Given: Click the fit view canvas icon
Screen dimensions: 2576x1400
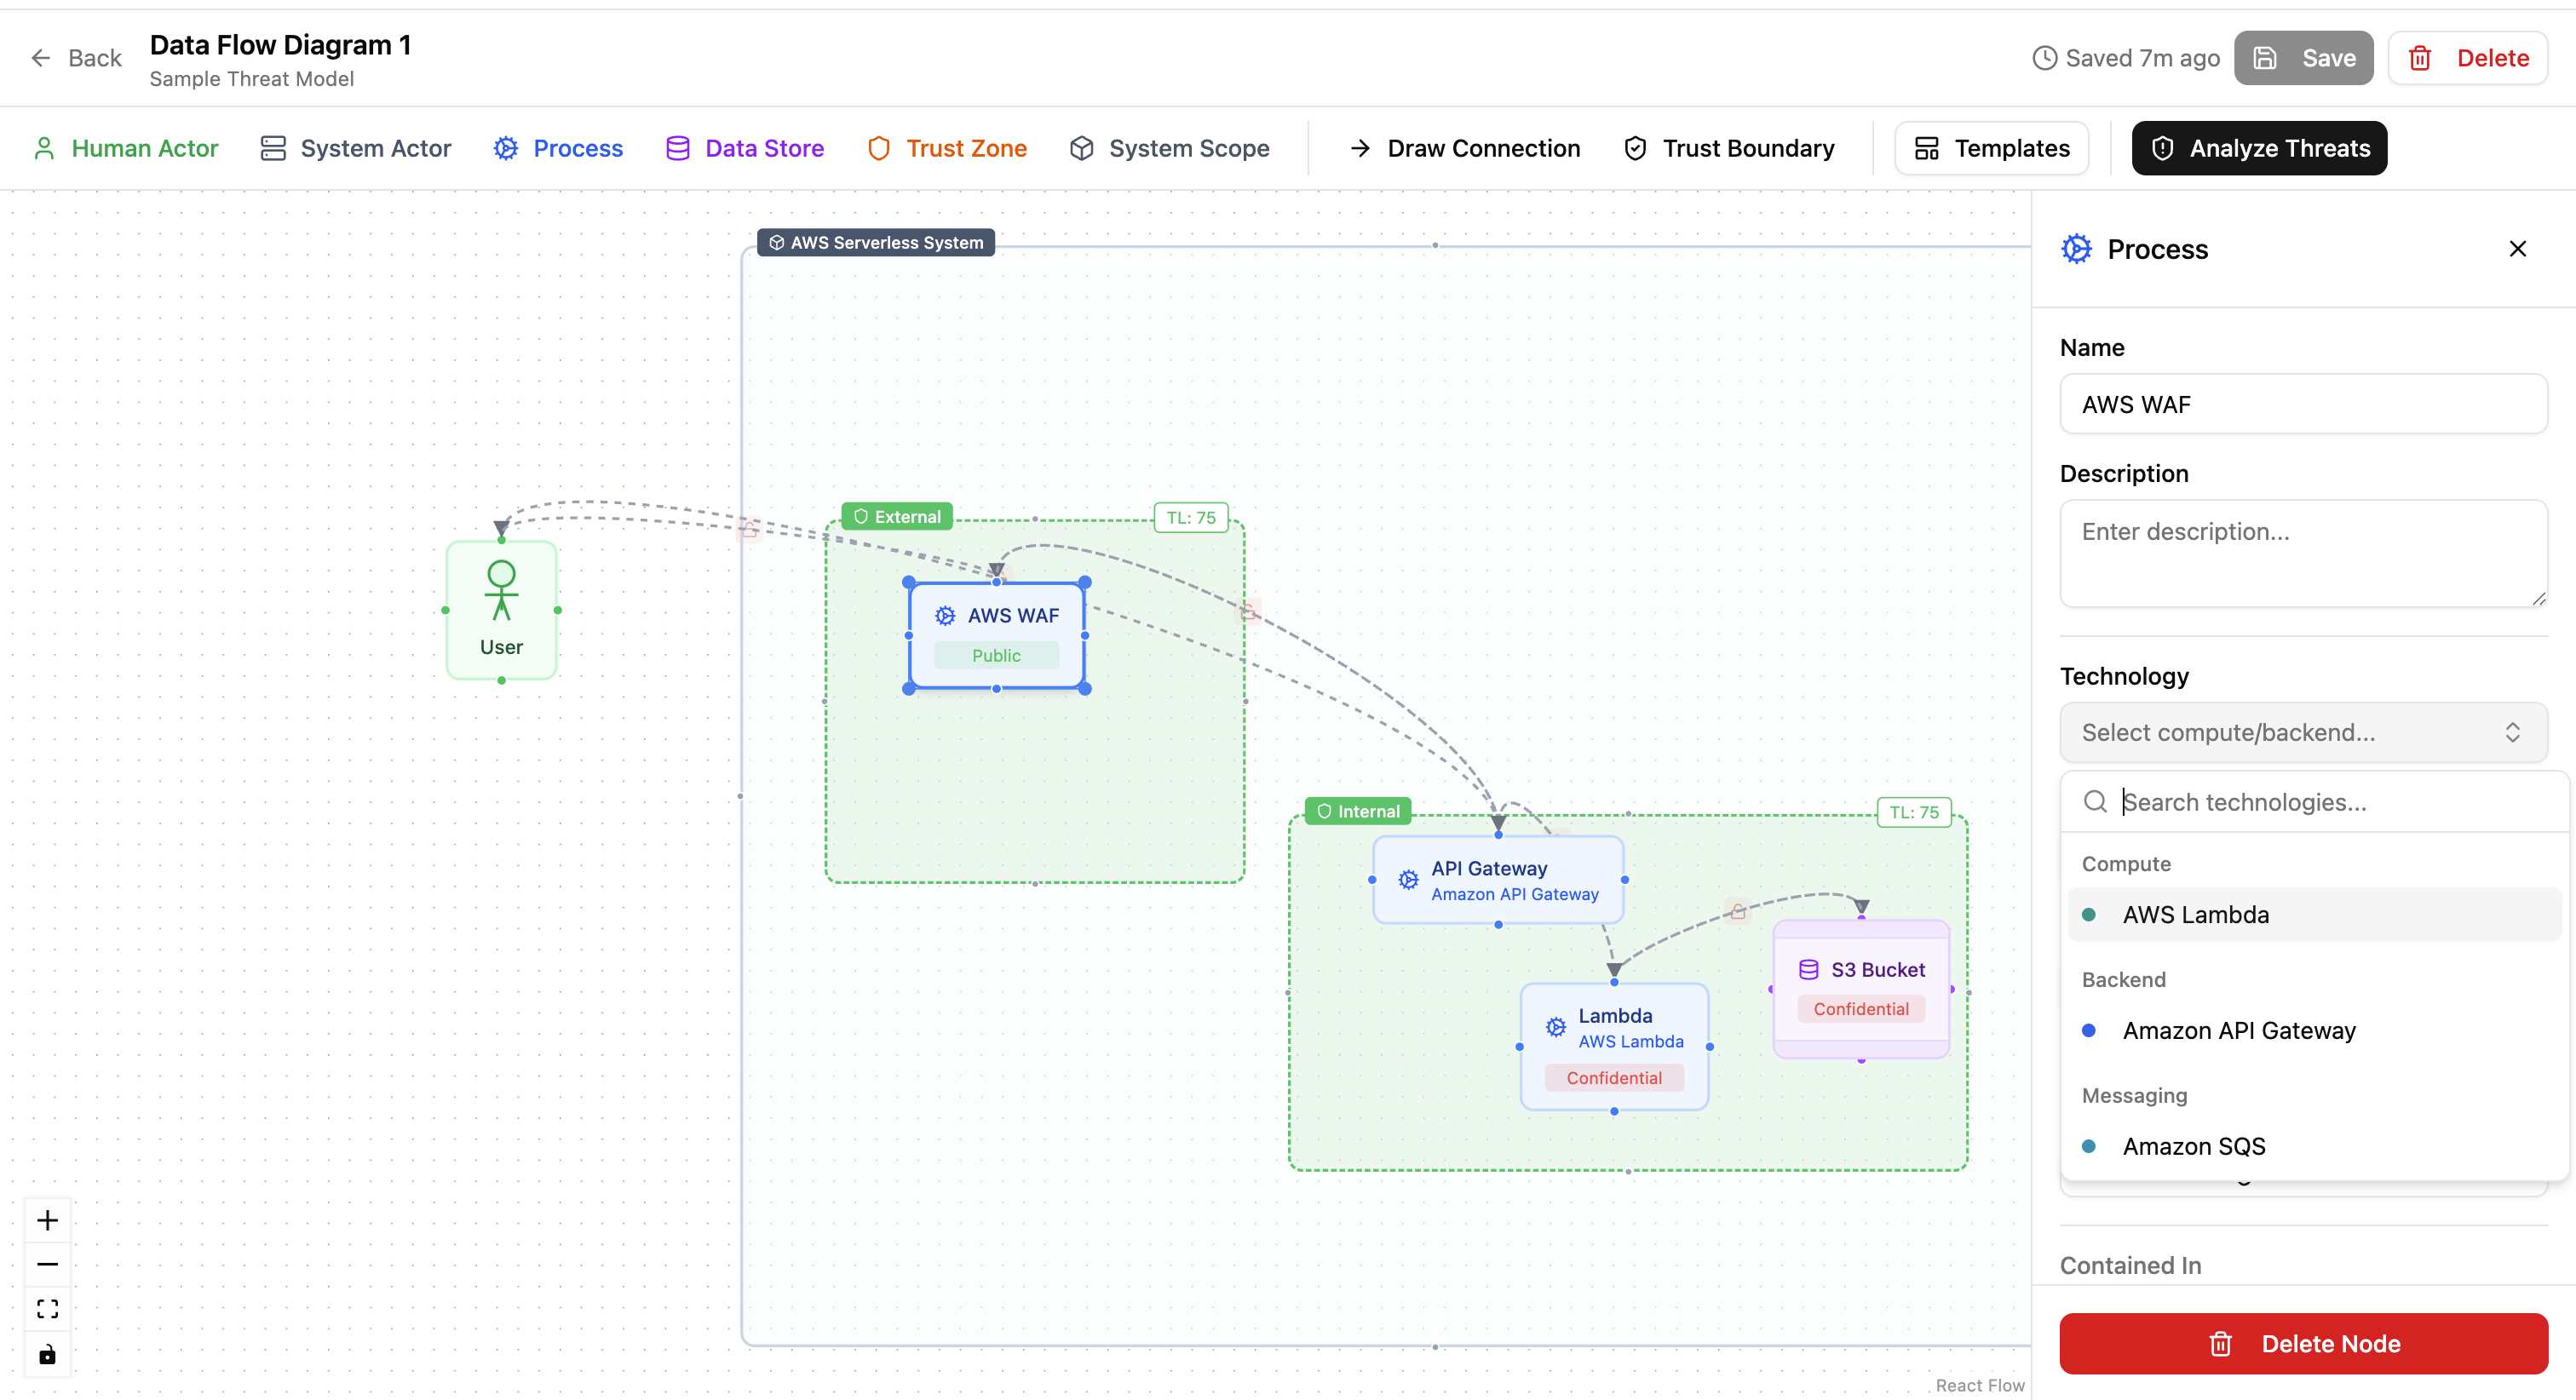Looking at the screenshot, I should (47, 1309).
